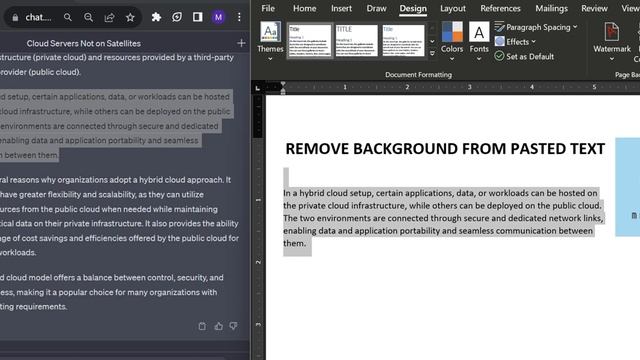This screenshot has height=360, width=640.
Task: Apply the third style thumbnail with blue Title
Action: click(403, 40)
